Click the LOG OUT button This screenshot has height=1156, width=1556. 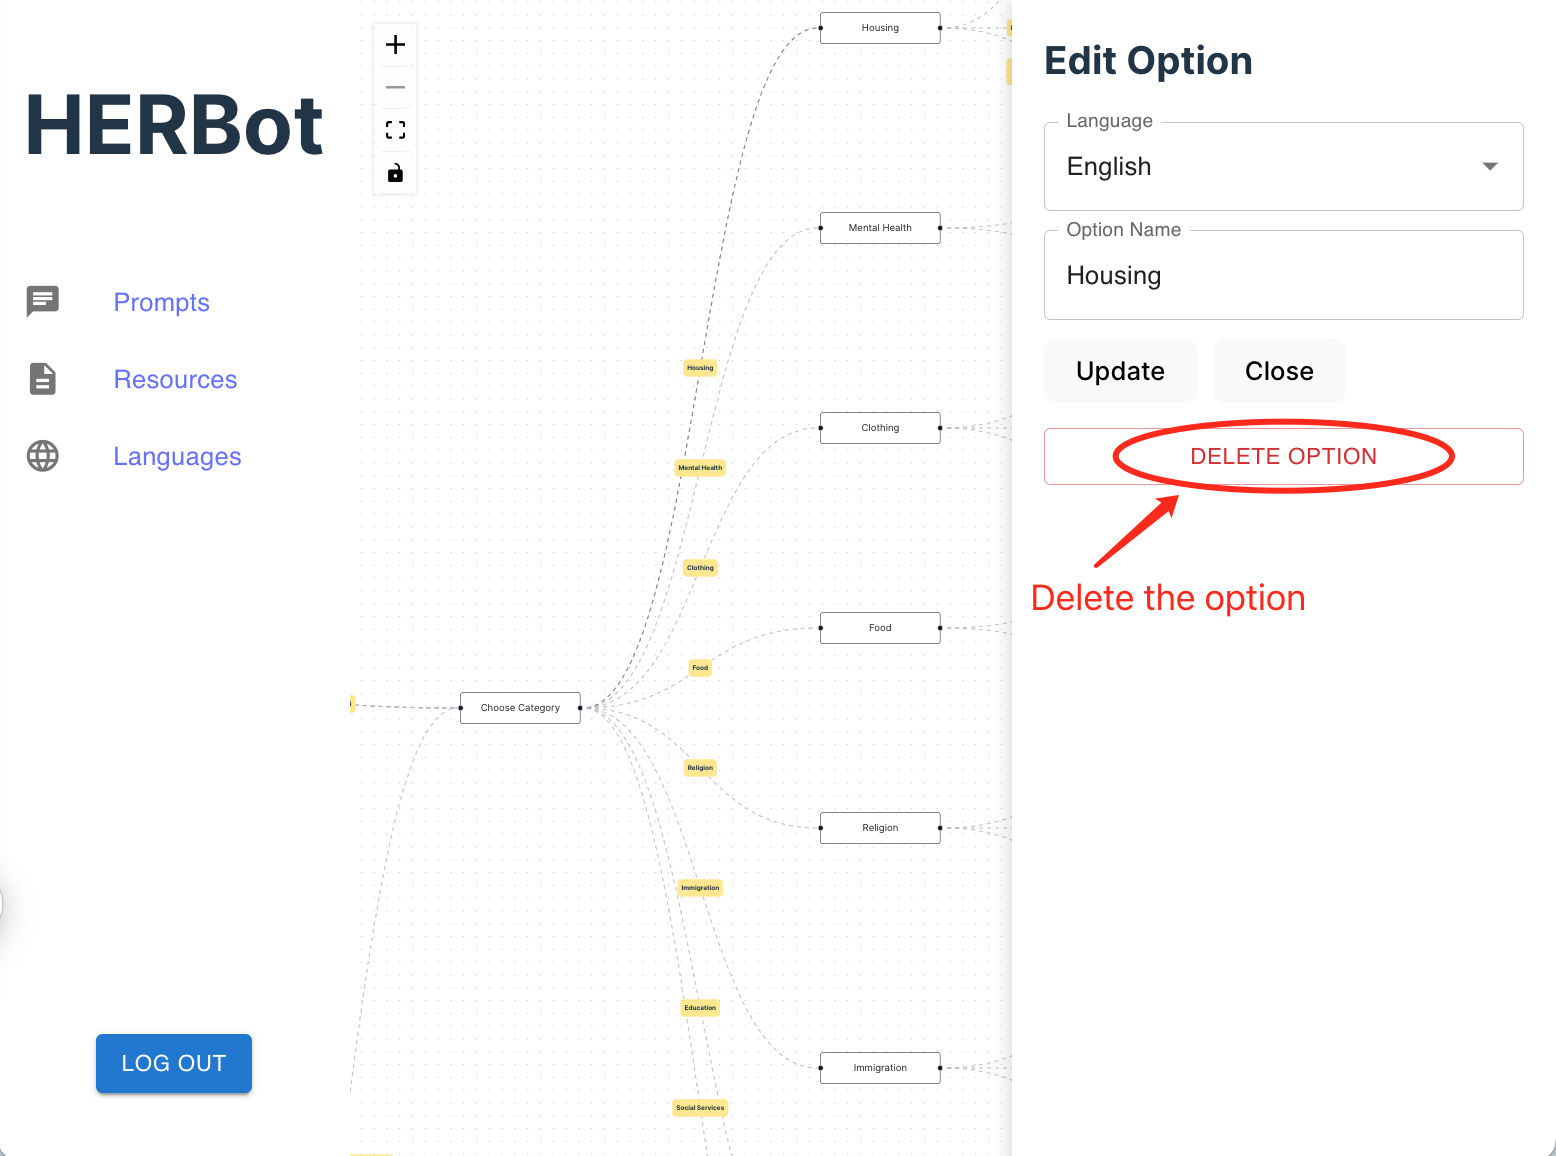[174, 1063]
